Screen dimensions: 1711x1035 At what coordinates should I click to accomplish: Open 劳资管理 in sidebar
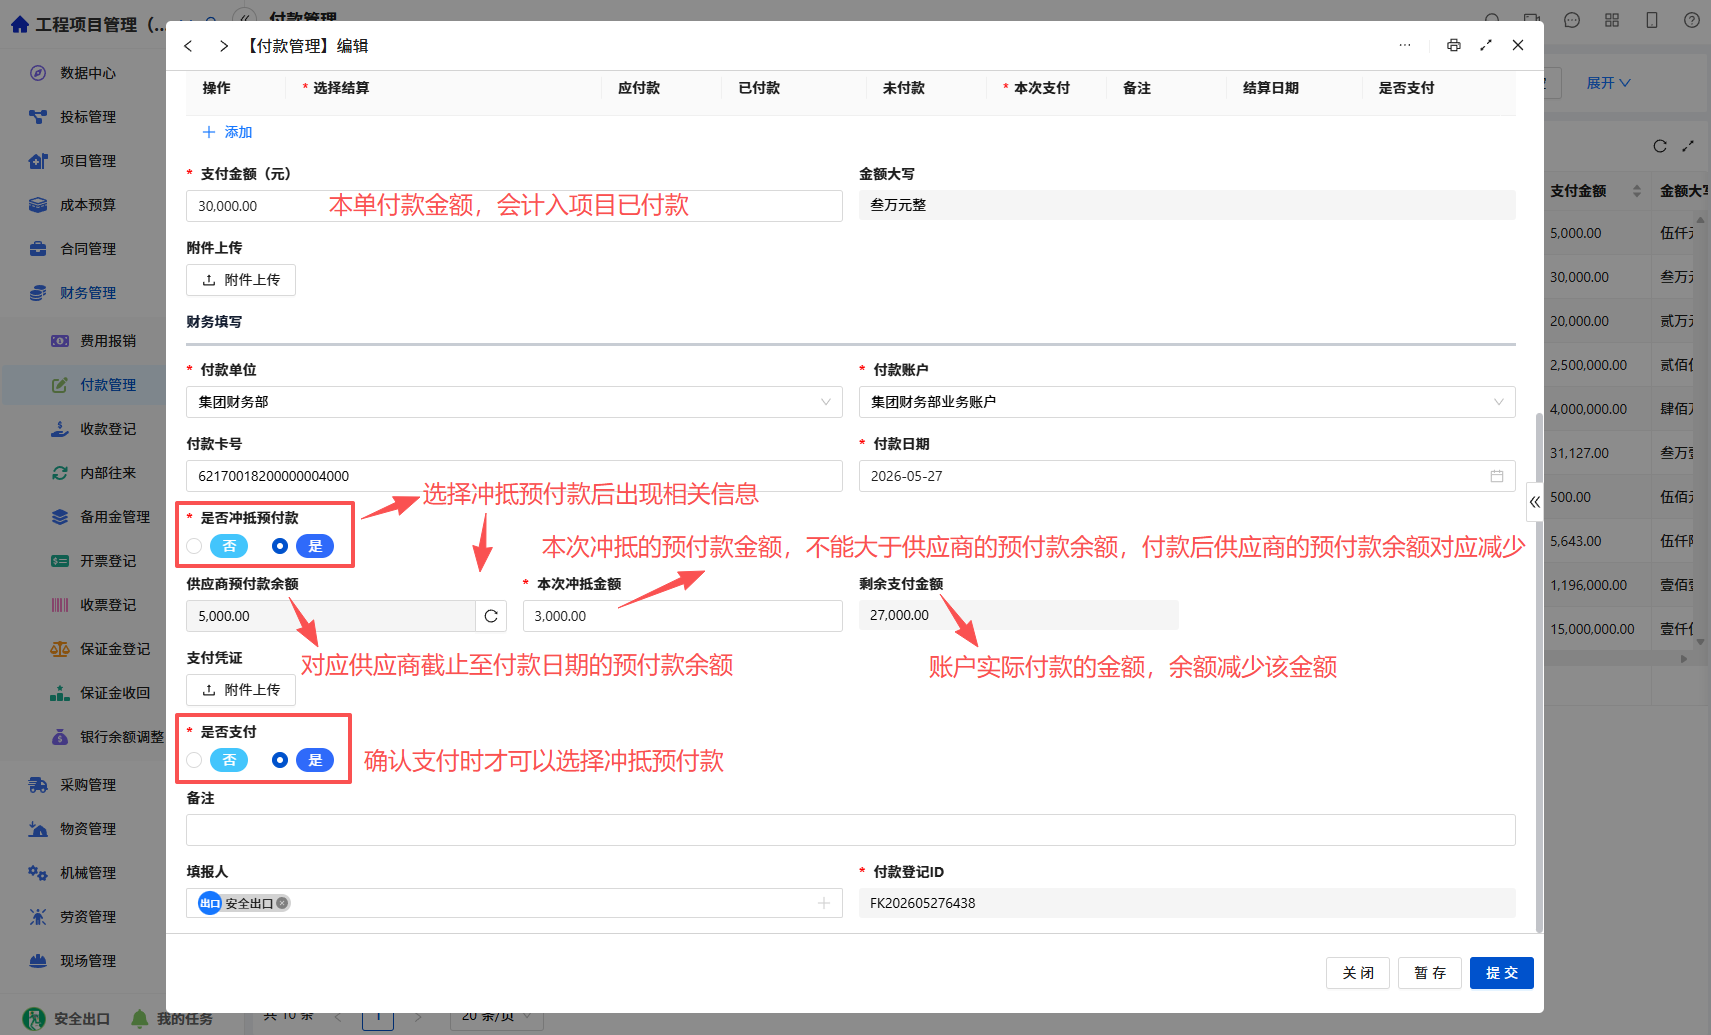(88, 917)
